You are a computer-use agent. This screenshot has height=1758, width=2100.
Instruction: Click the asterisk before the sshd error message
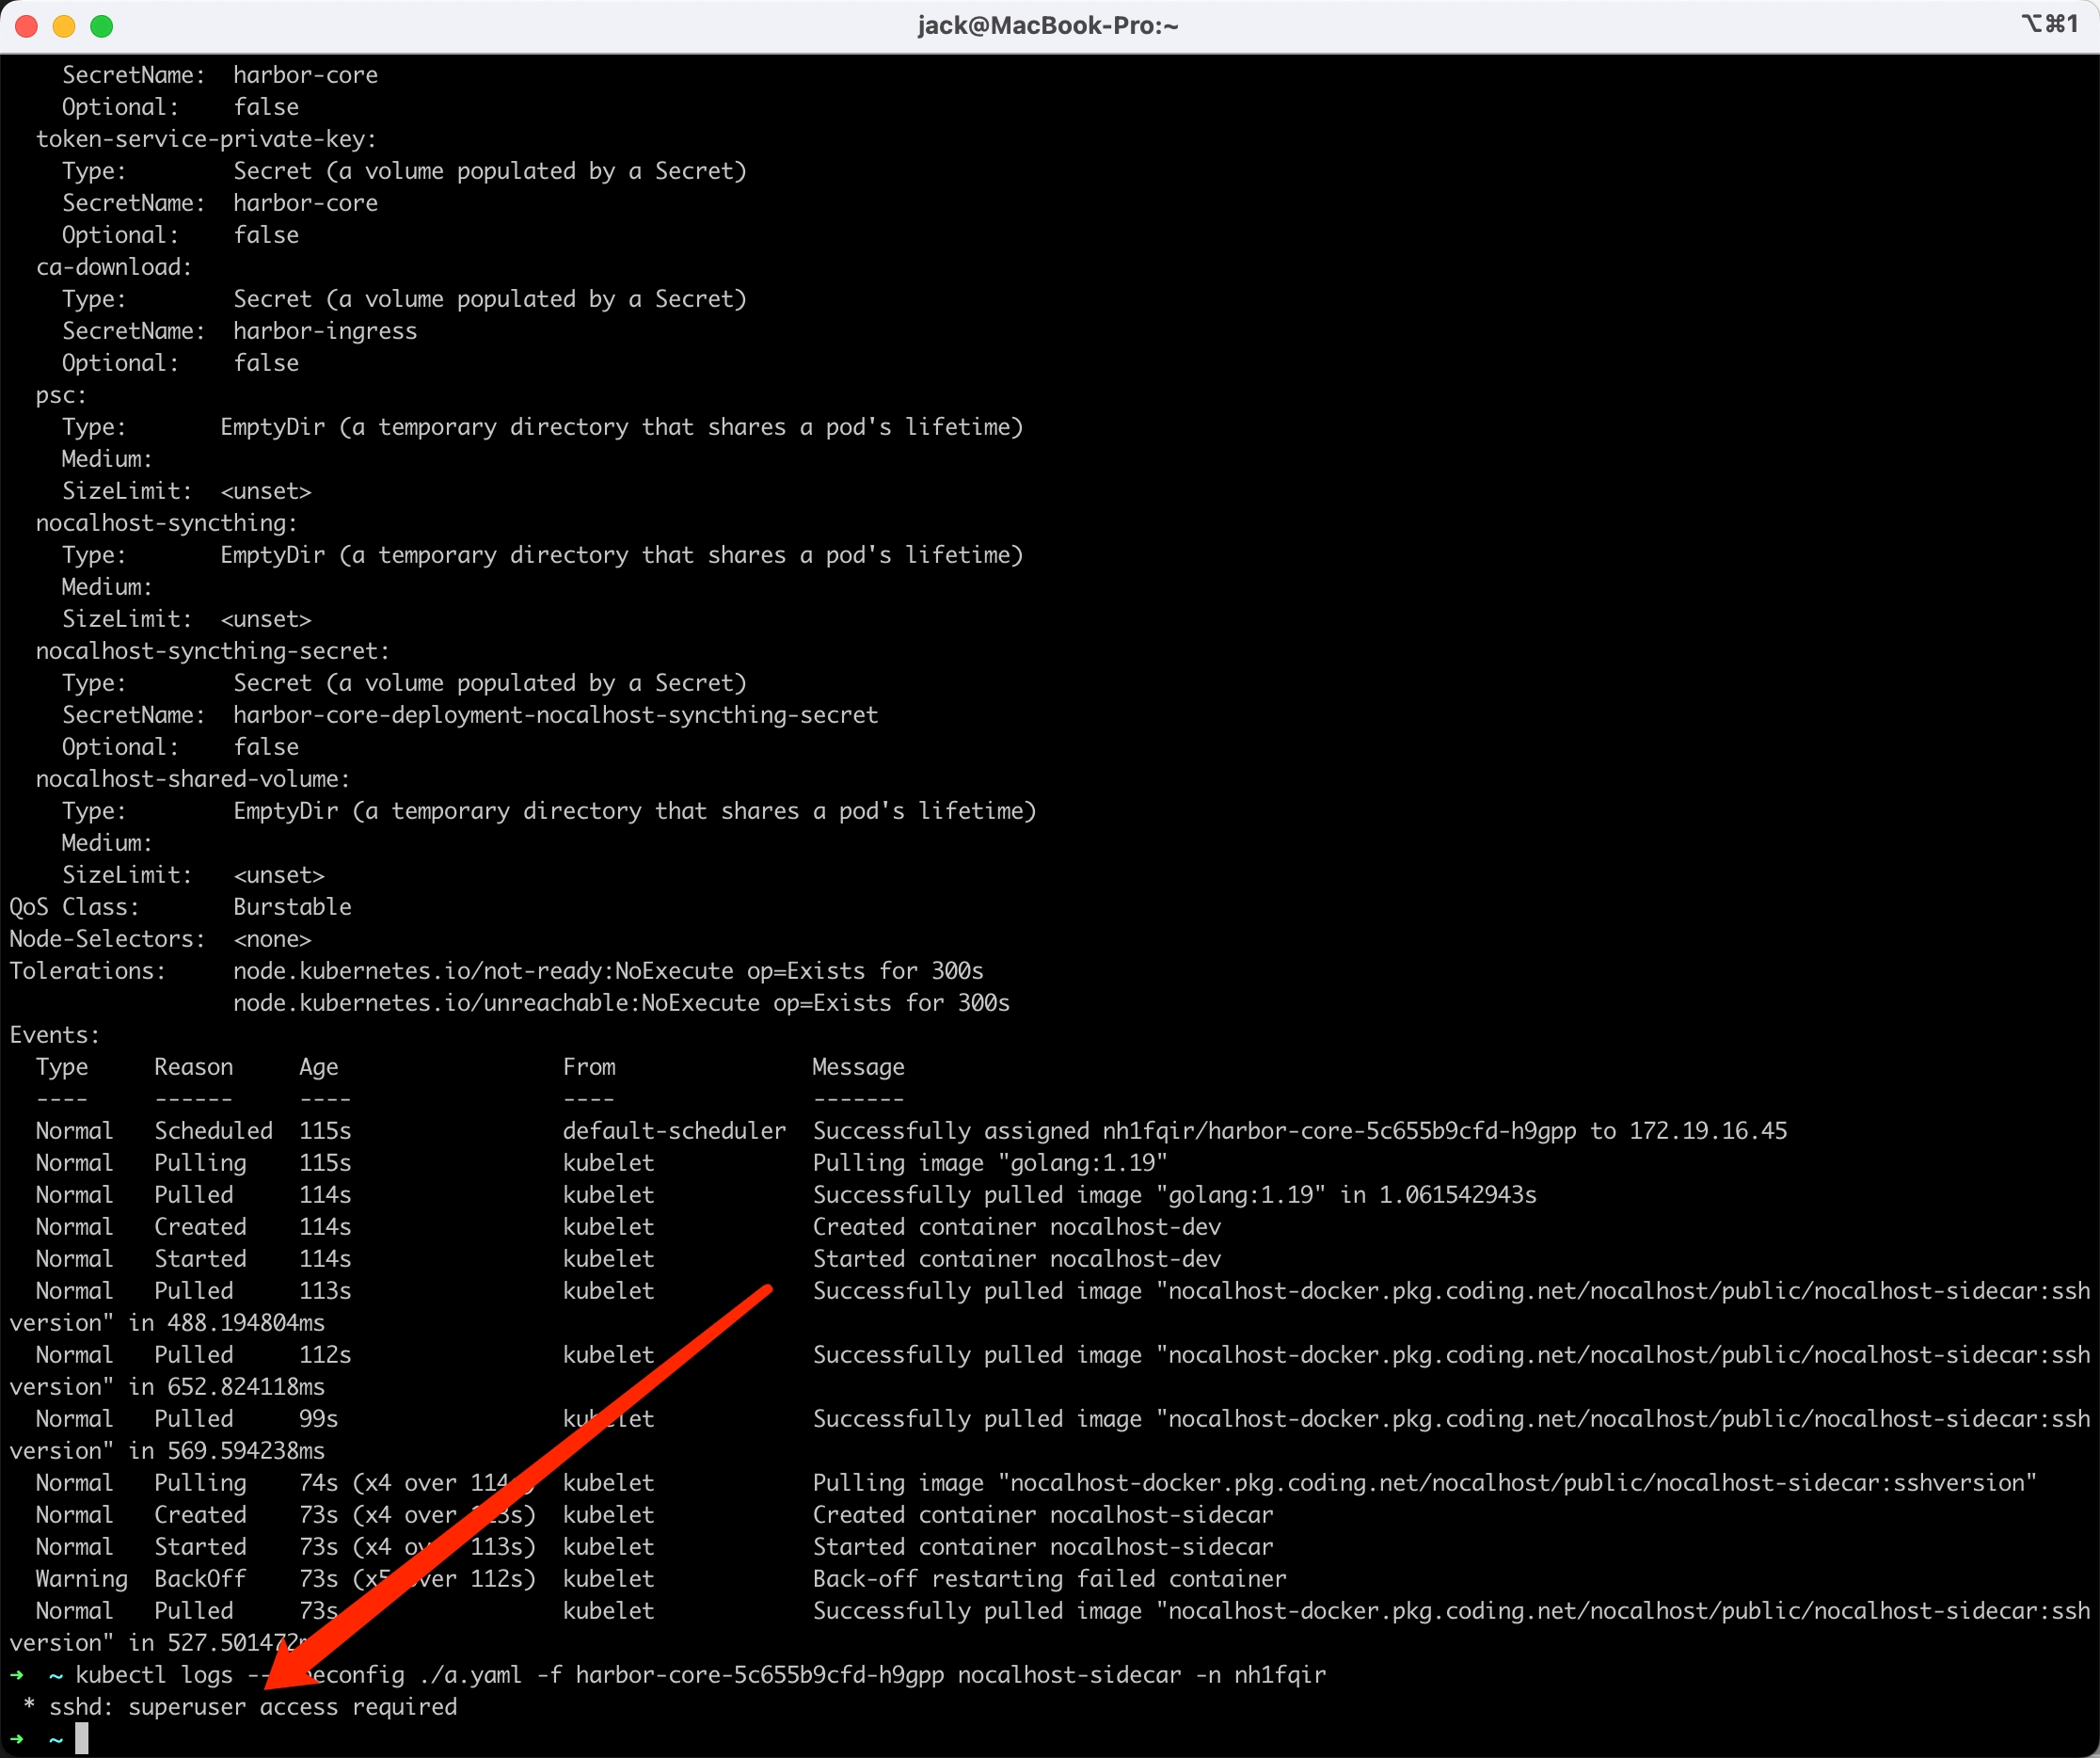[27, 1707]
